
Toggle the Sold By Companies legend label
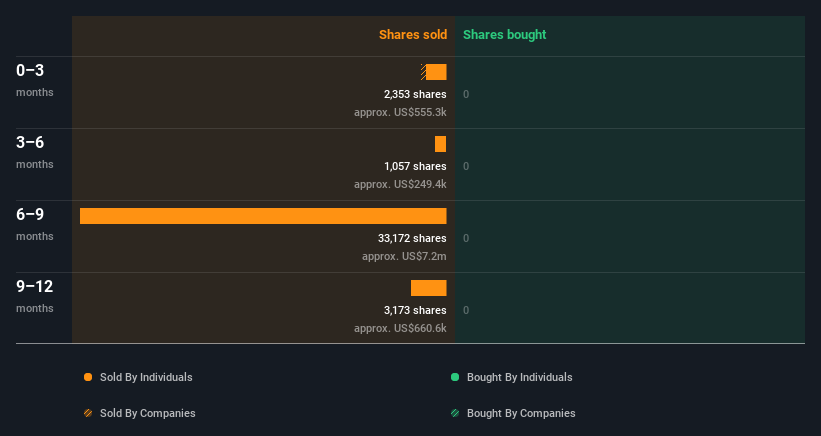tap(148, 413)
